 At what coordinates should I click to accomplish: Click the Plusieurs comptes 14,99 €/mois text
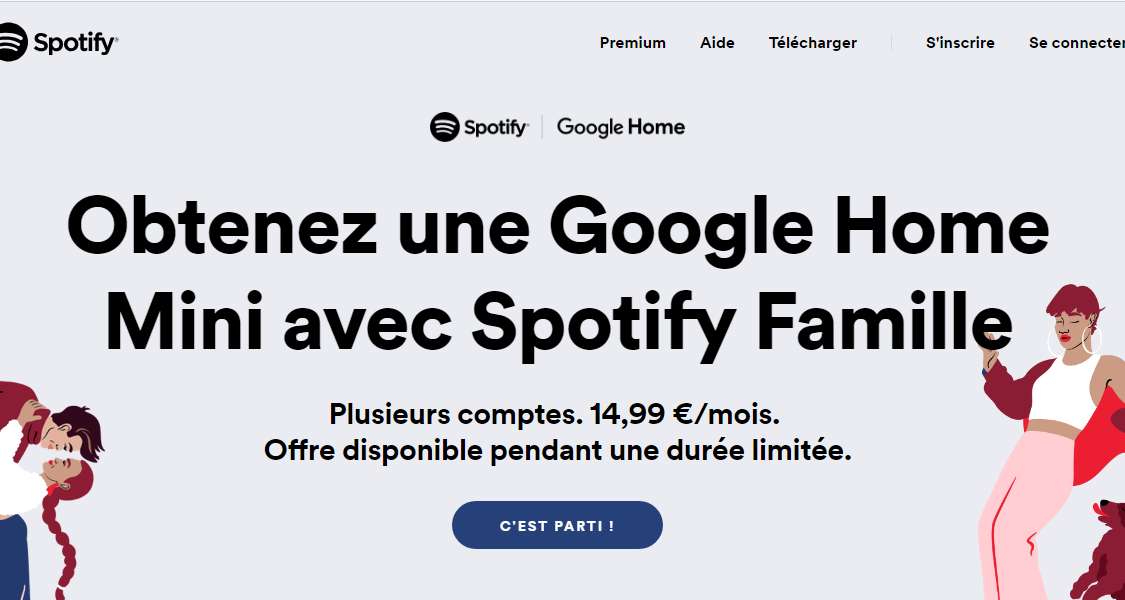554,413
